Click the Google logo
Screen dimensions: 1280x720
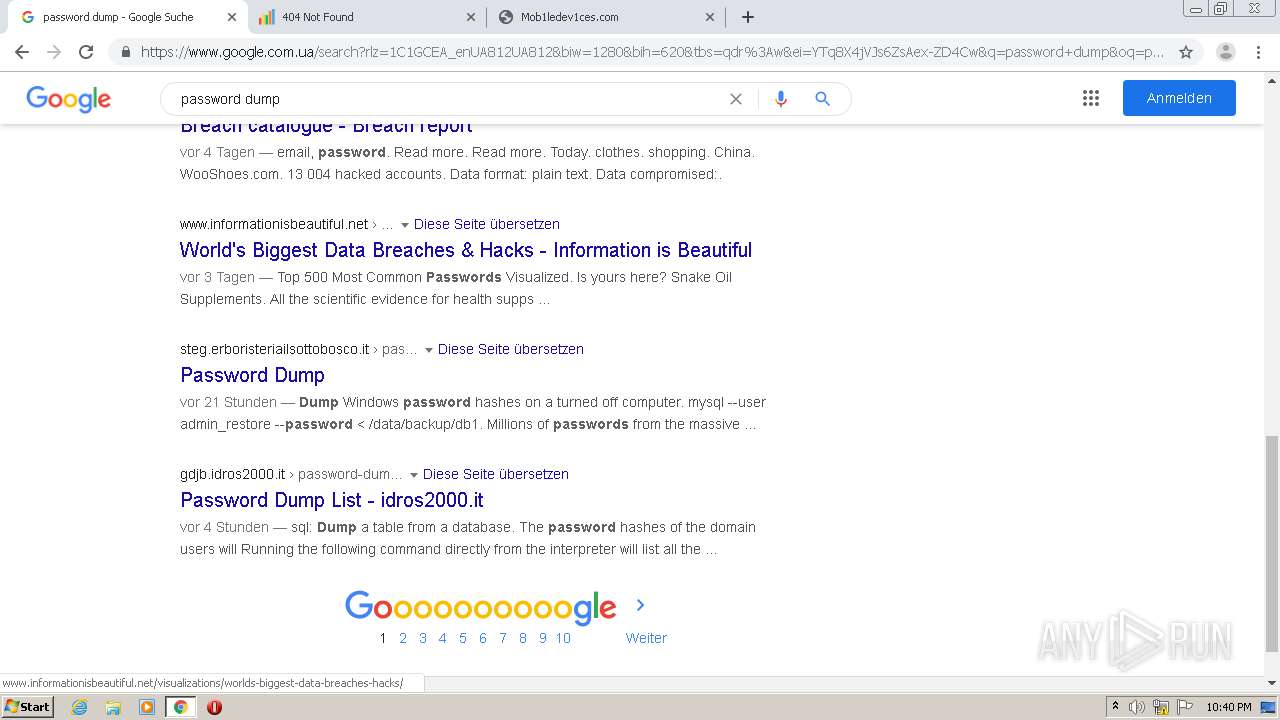[68, 99]
